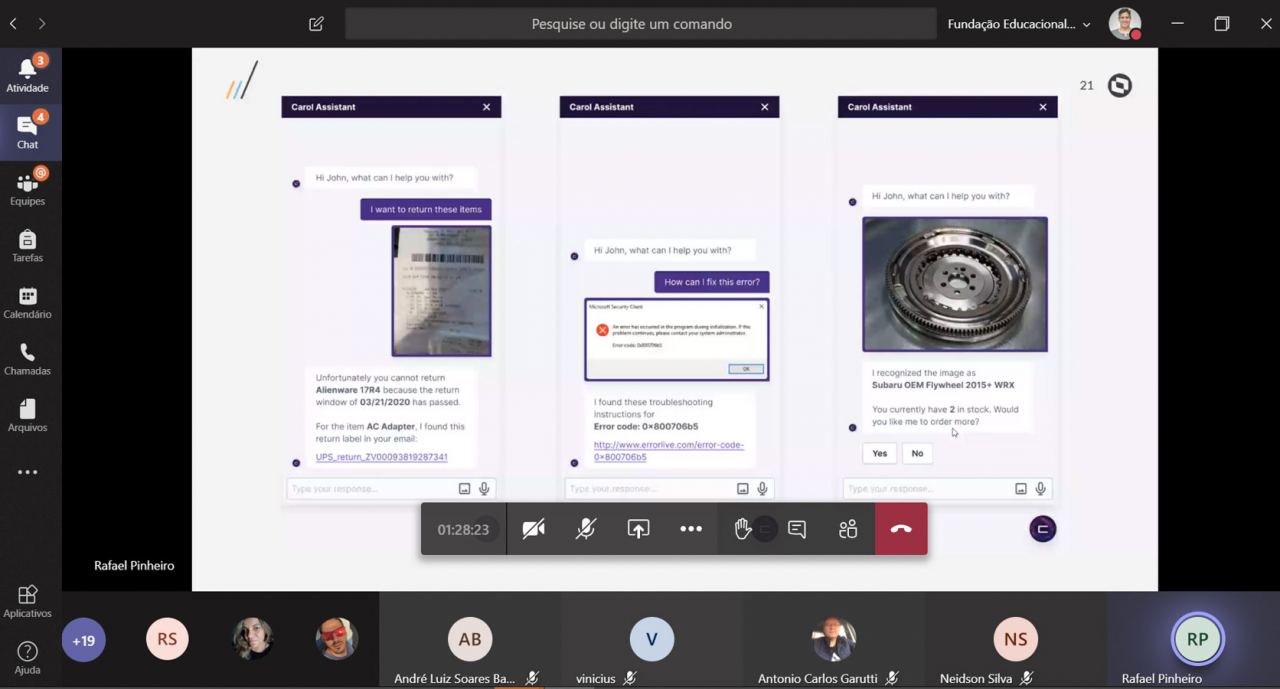Compose a new chat message
This screenshot has width=1280, height=689.
pyautogui.click(x=316, y=24)
